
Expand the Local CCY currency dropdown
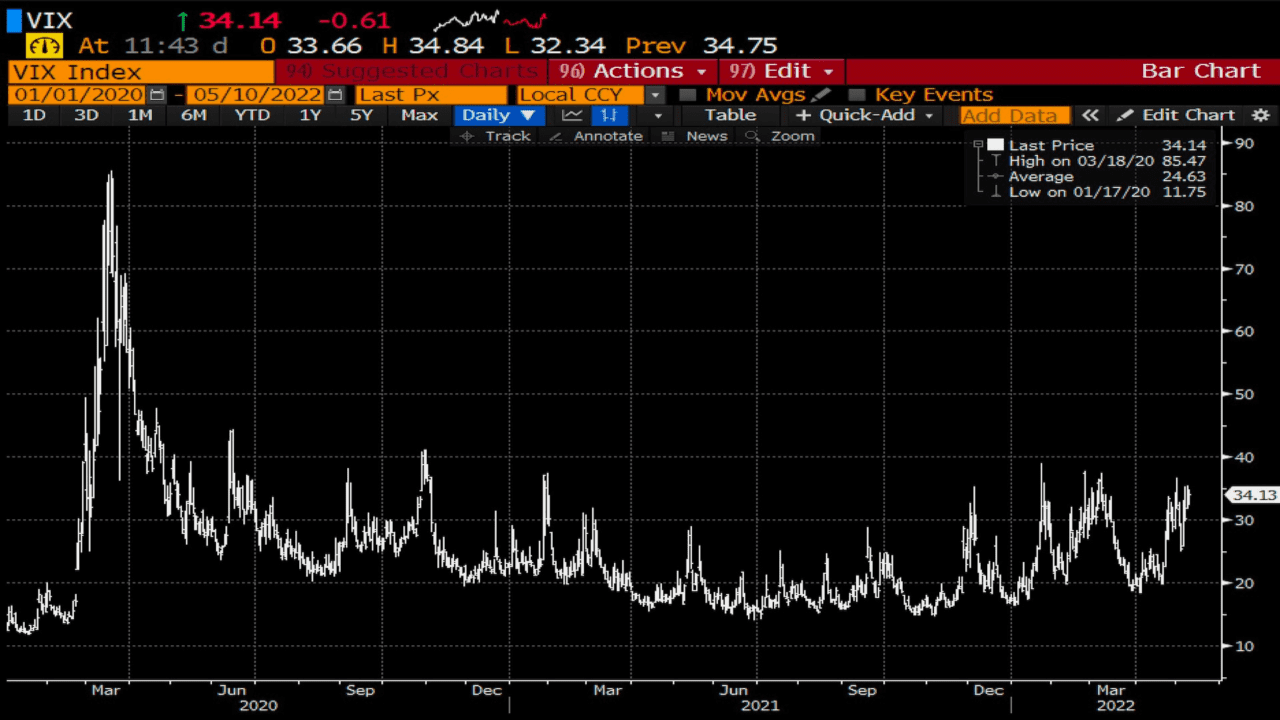(x=655, y=95)
